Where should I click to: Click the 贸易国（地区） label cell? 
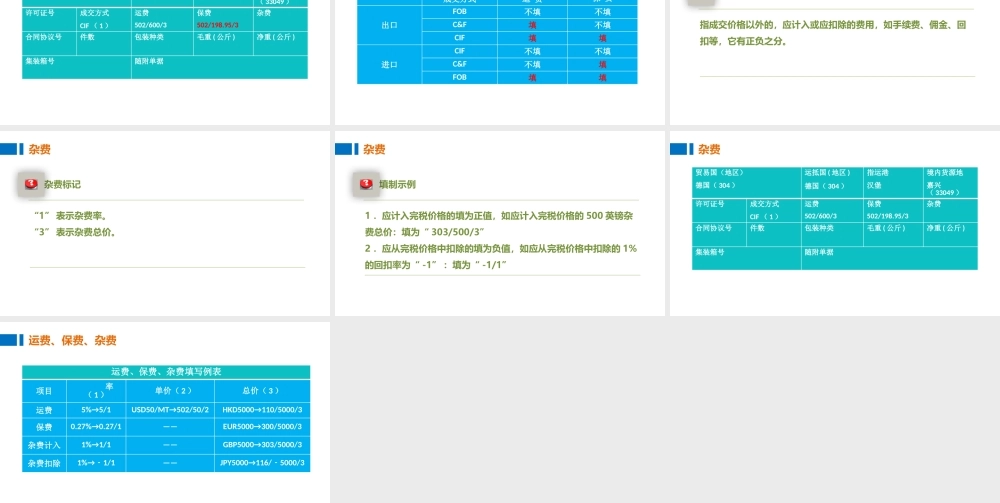pos(719,172)
